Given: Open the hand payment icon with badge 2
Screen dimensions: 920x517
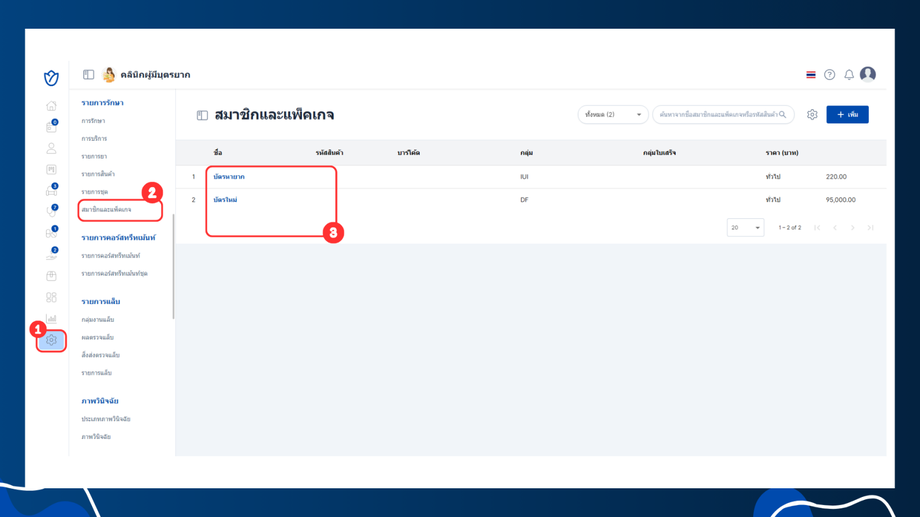Looking at the screenshot, I should (51, 254).
